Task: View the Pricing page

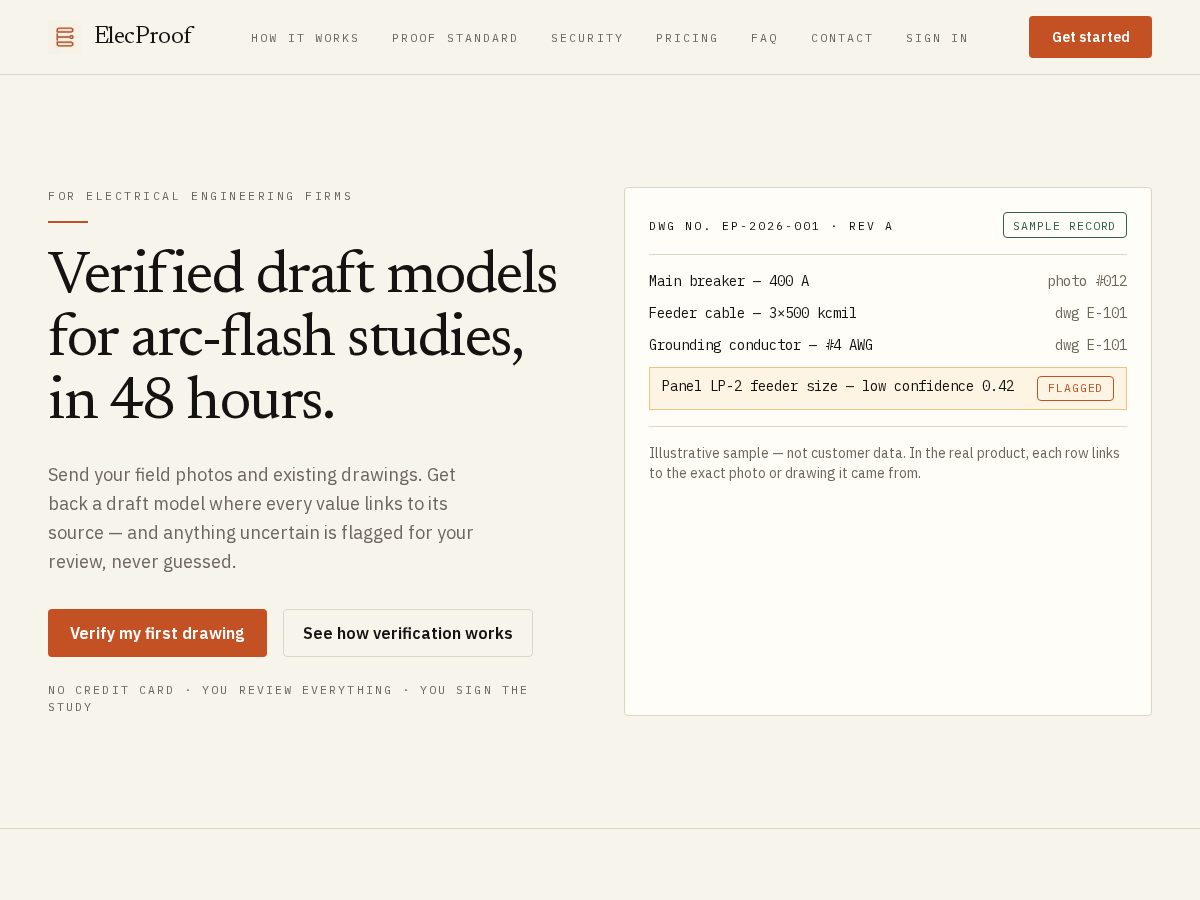Action: click(x=687, y=38)
